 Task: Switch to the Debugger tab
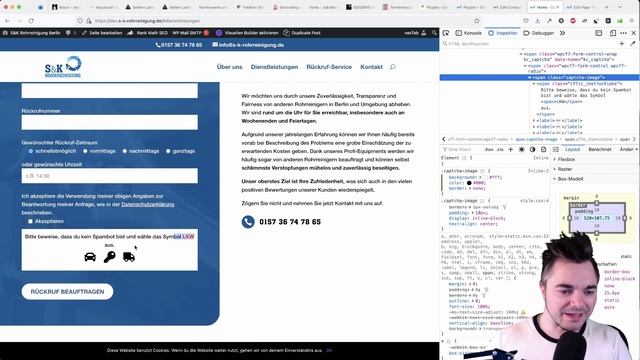538,33
